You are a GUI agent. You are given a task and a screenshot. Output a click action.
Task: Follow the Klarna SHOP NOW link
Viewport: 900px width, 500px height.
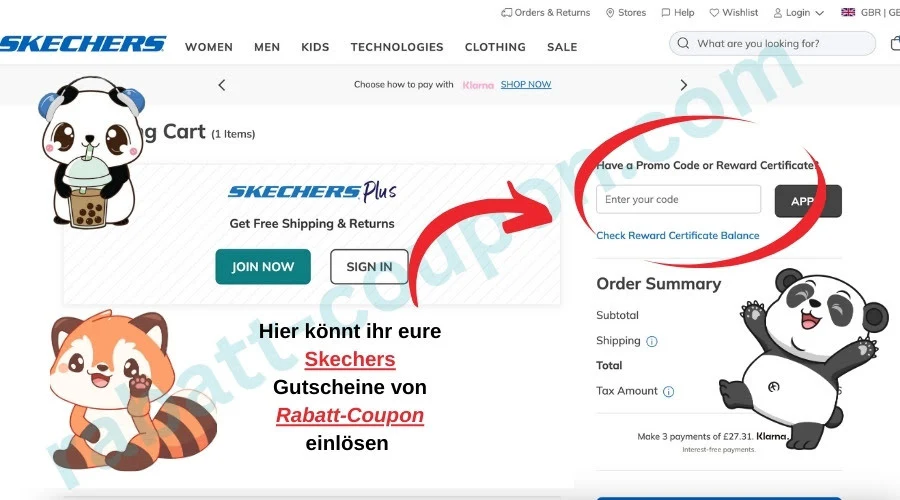tap(526, 84)
